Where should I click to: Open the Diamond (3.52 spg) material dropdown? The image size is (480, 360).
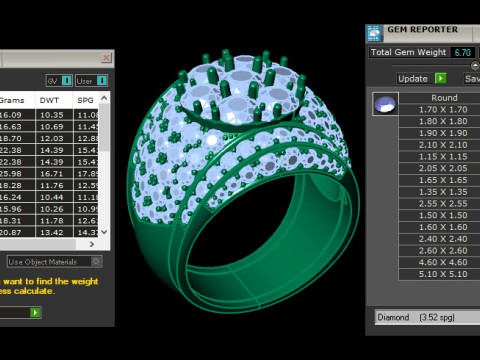point(427,317)
